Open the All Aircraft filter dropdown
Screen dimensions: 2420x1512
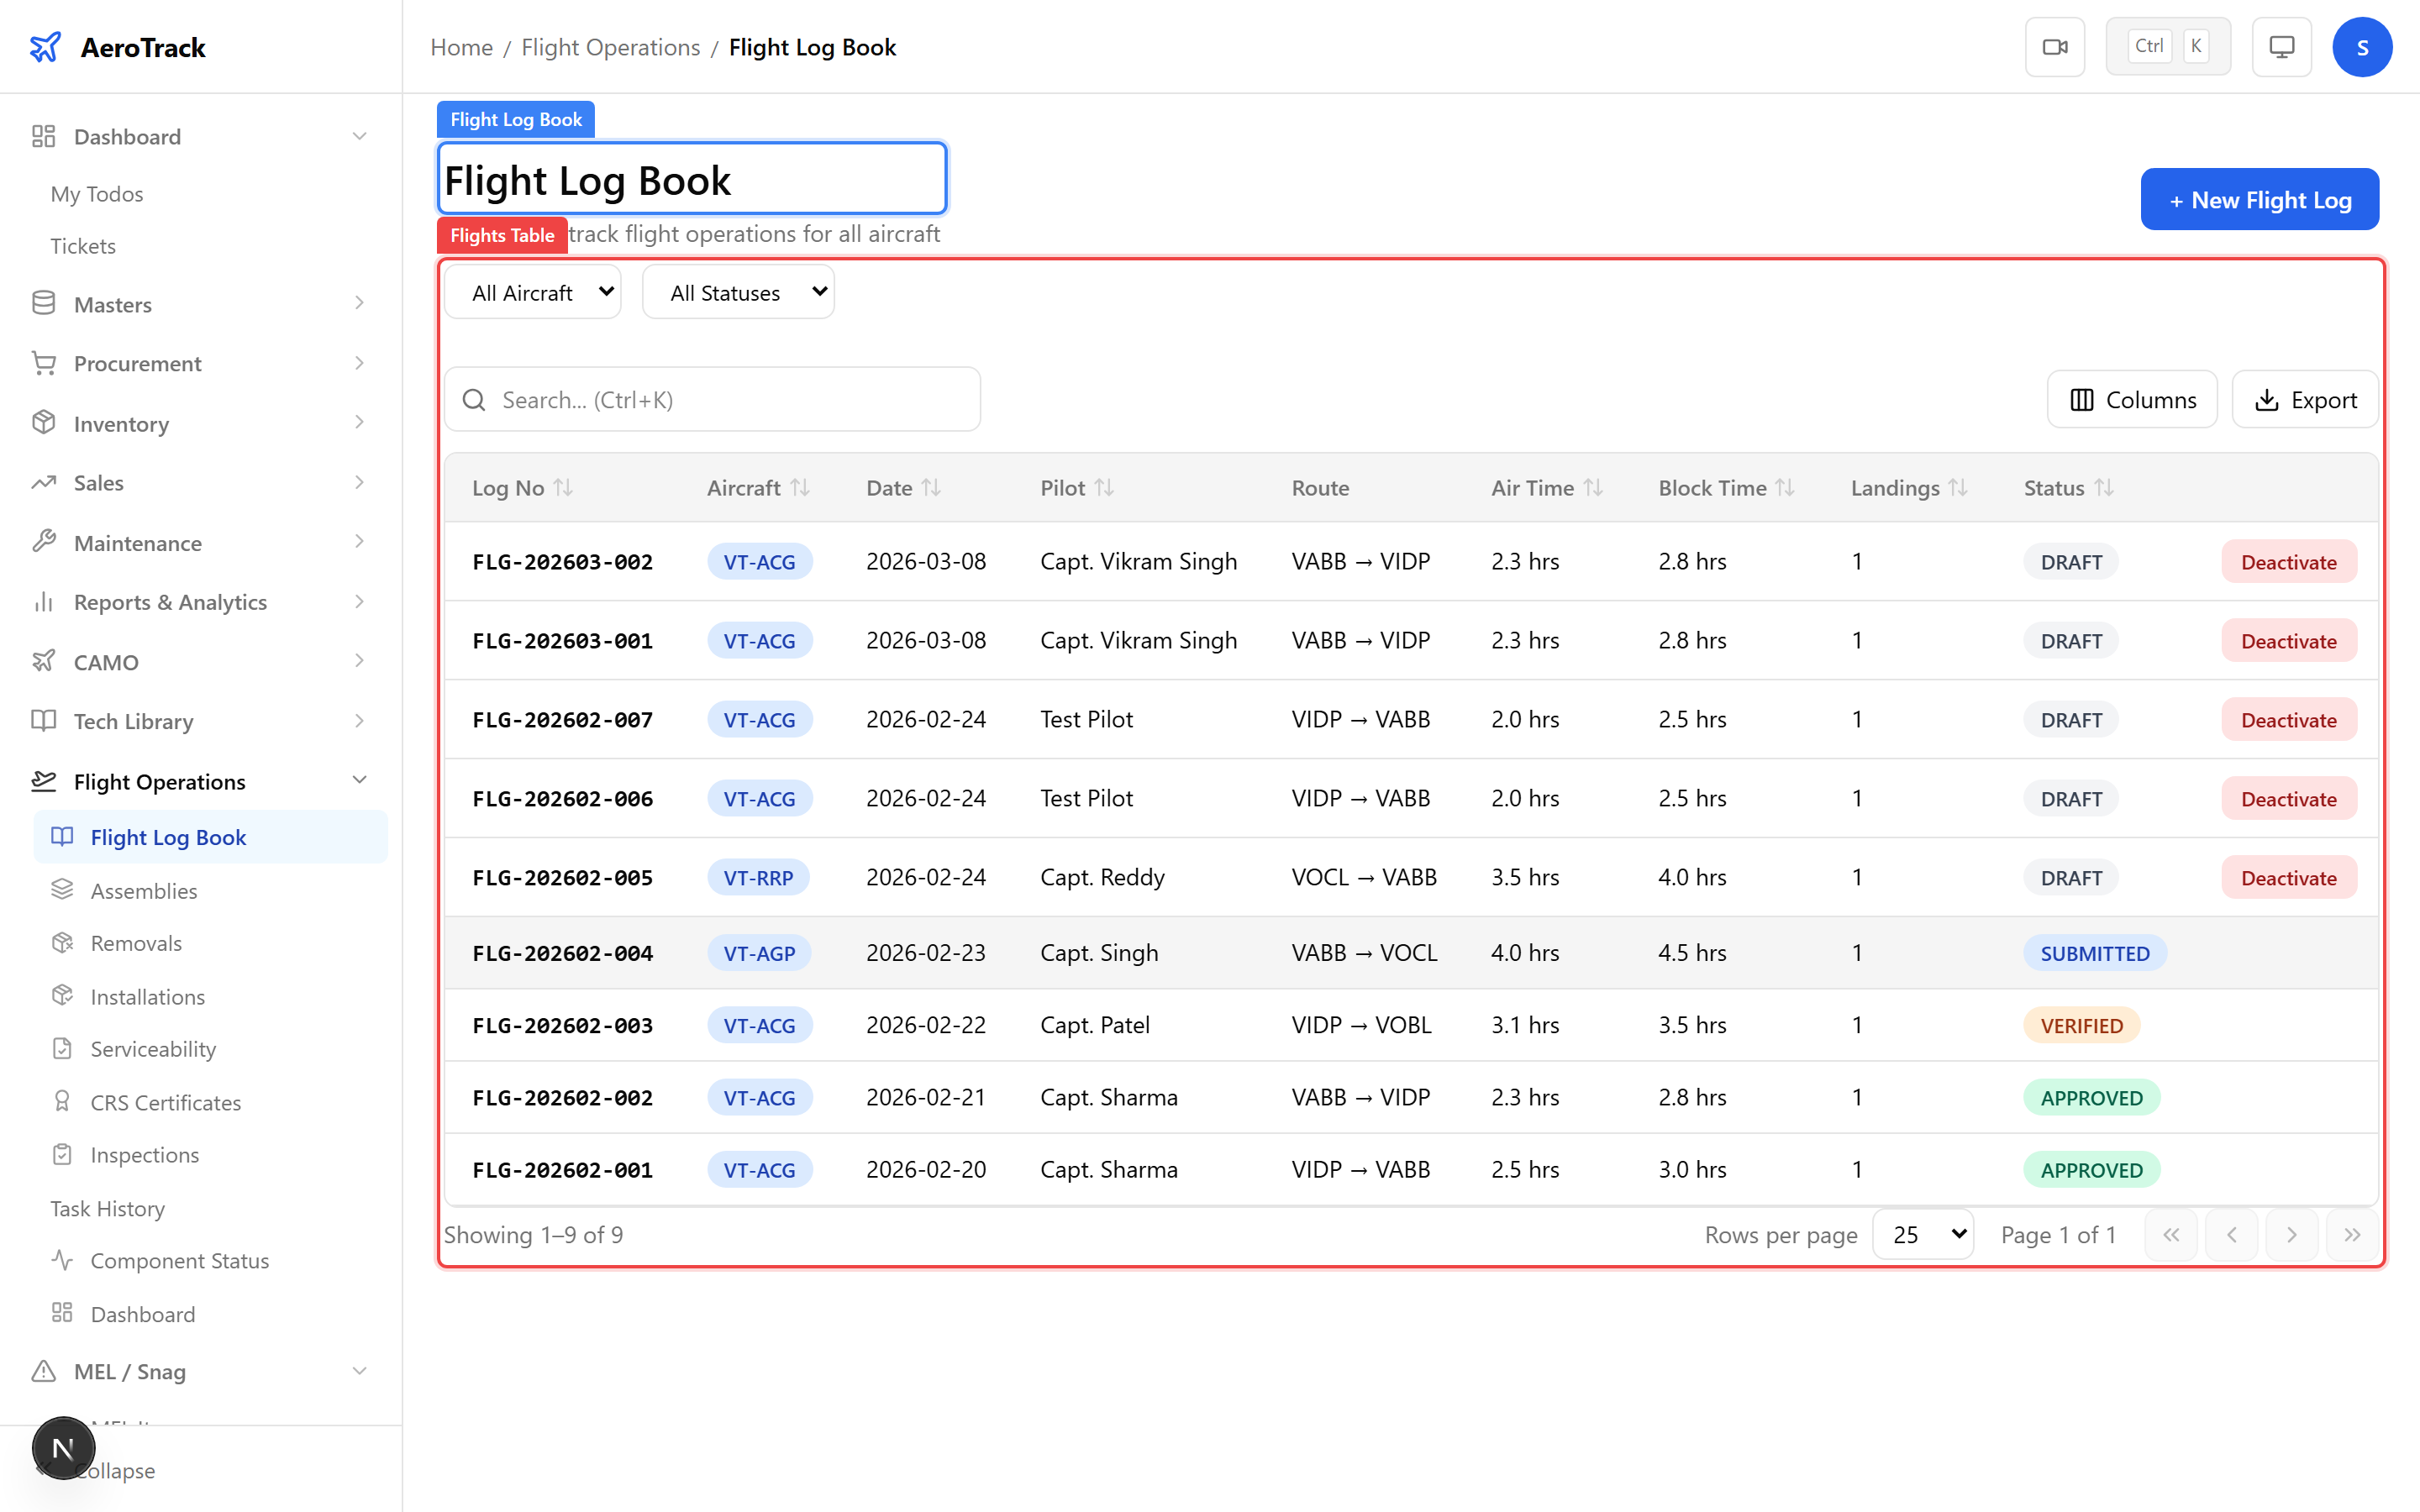[533, 292]
